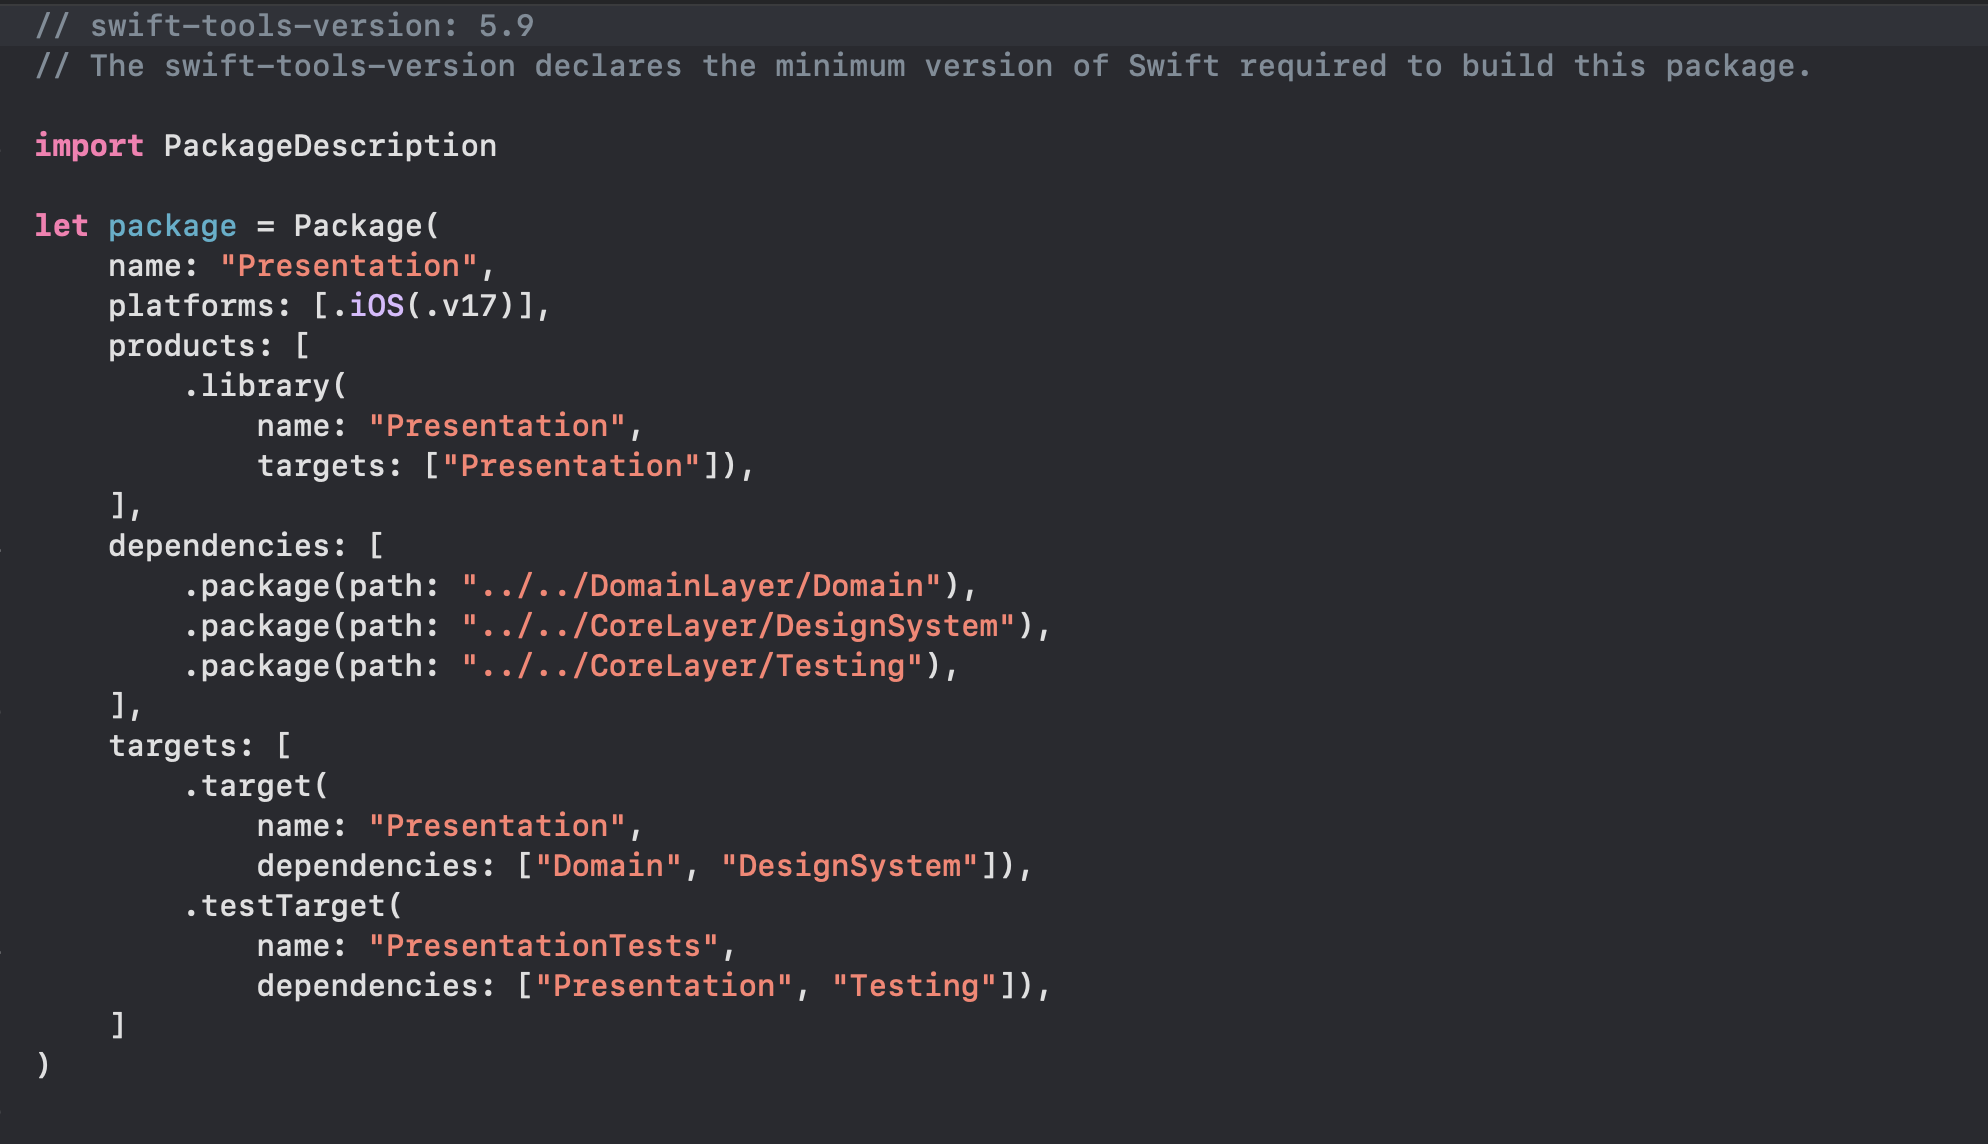Select the blue package variable name
Screen dimensions: 1988x1144
click(x=172, y=226)
